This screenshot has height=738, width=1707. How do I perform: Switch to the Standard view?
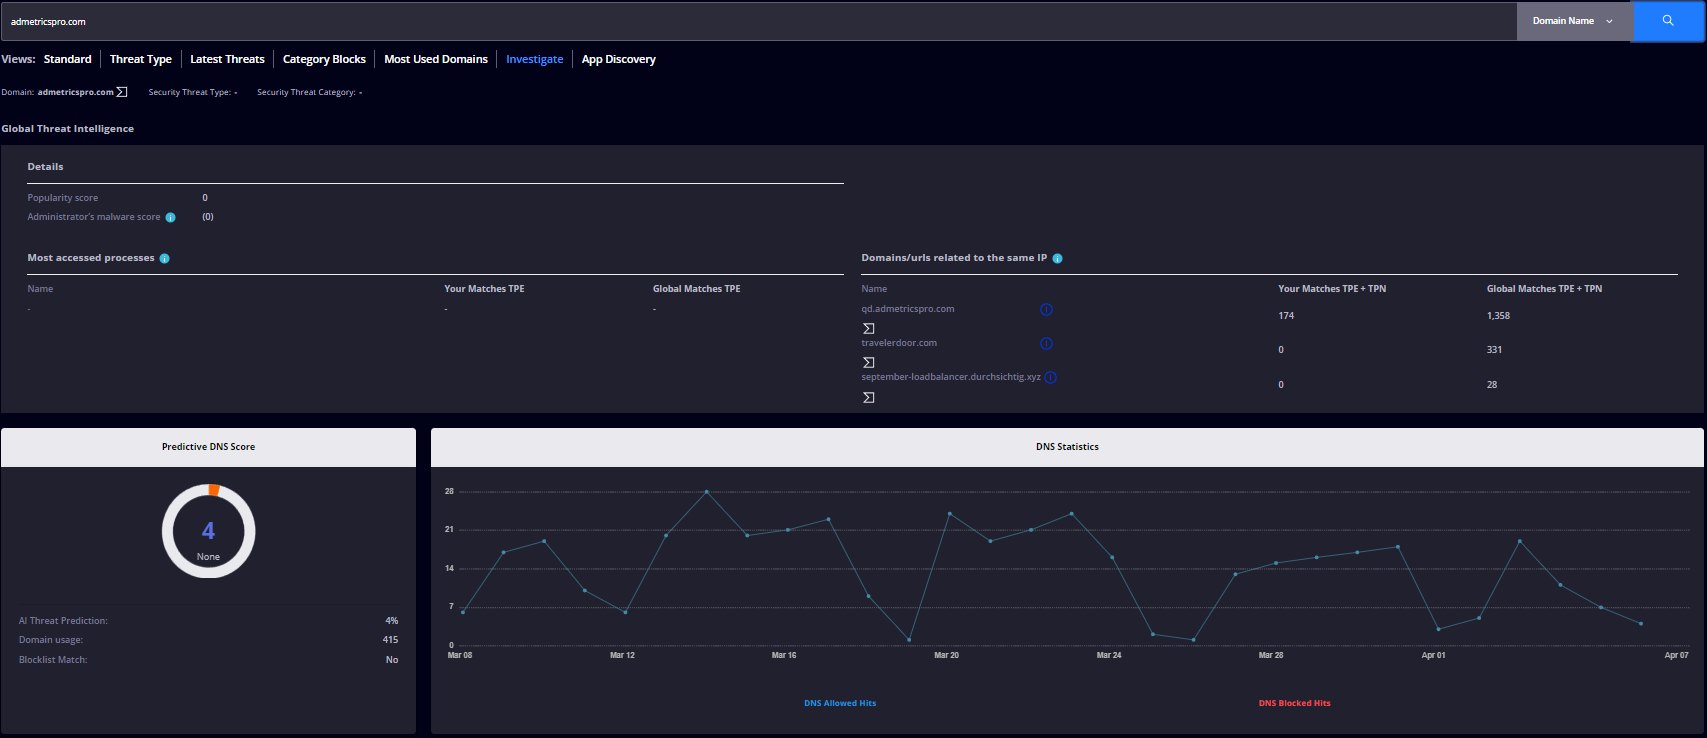click(x=68, y=59)
